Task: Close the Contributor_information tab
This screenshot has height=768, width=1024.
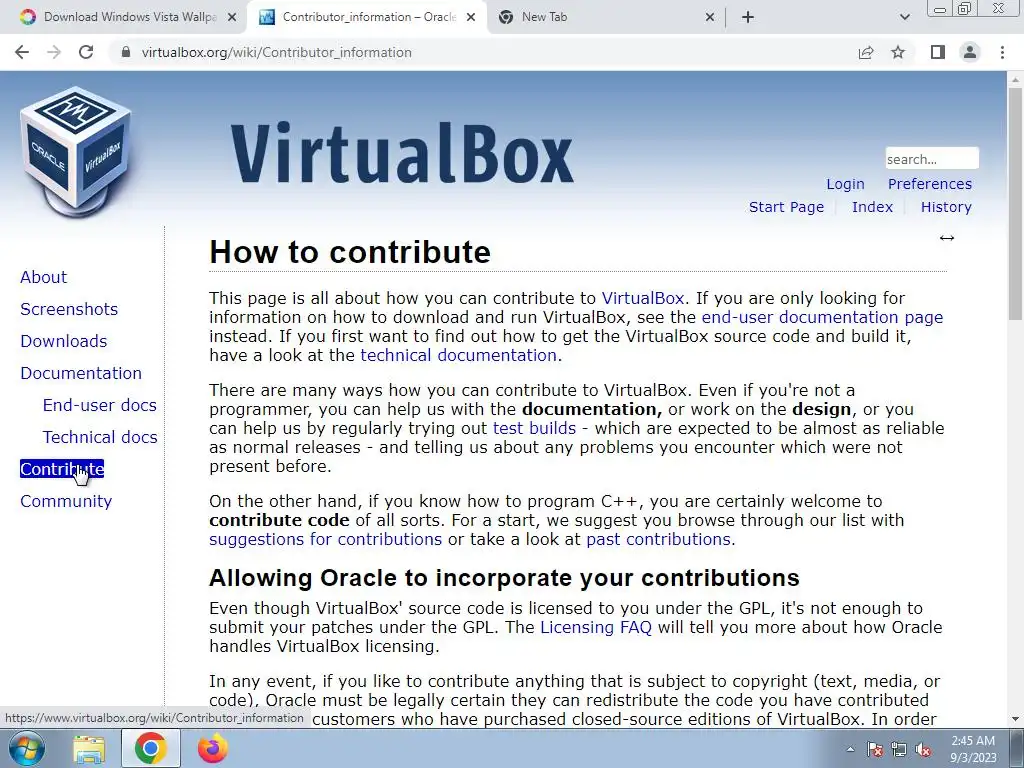Action: (x=470, y=18)
